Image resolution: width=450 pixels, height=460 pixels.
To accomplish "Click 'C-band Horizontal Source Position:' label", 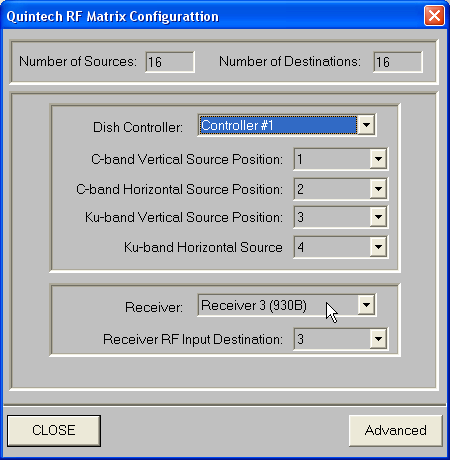I will point(179,189).
